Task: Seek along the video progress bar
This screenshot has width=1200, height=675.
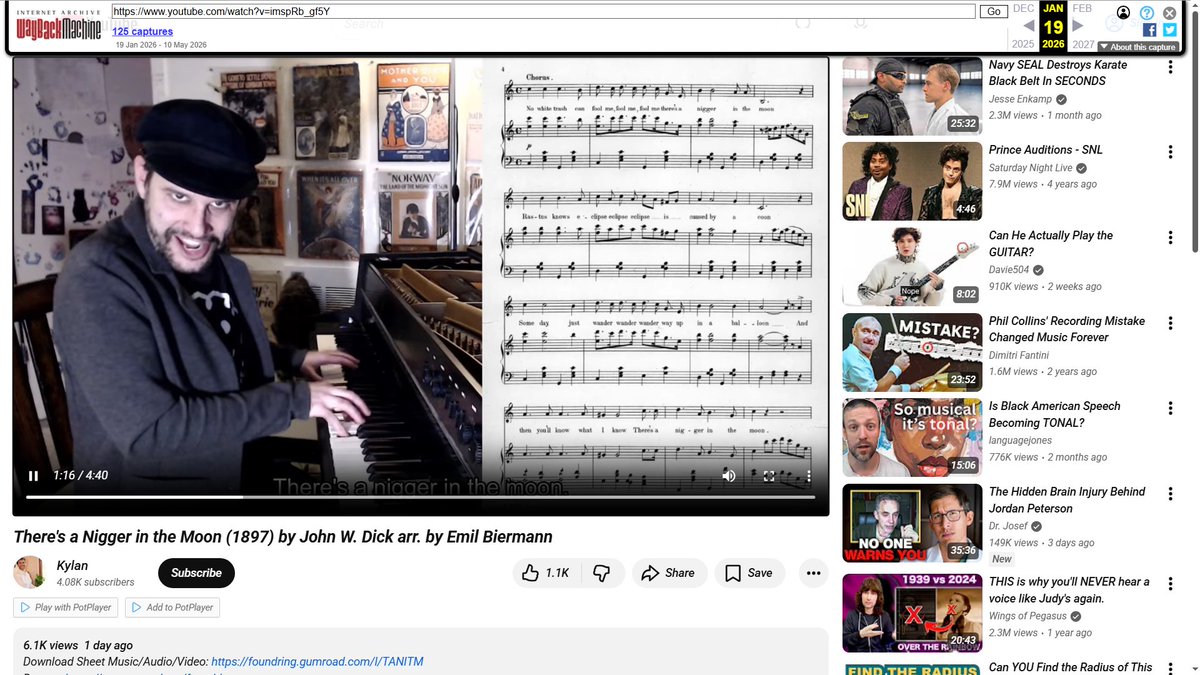Action: point(420,497)
